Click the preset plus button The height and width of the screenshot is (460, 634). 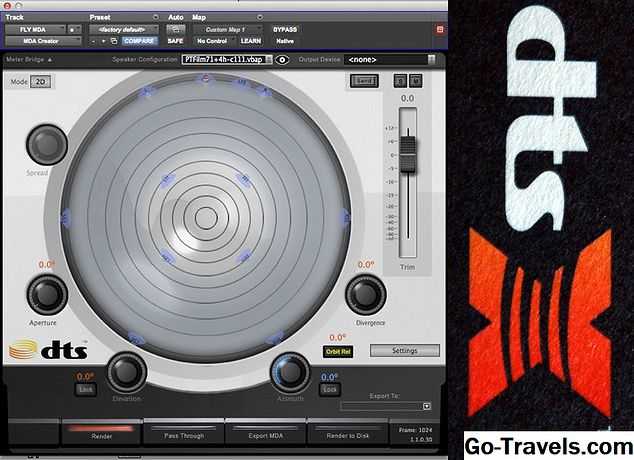point(103,41)
